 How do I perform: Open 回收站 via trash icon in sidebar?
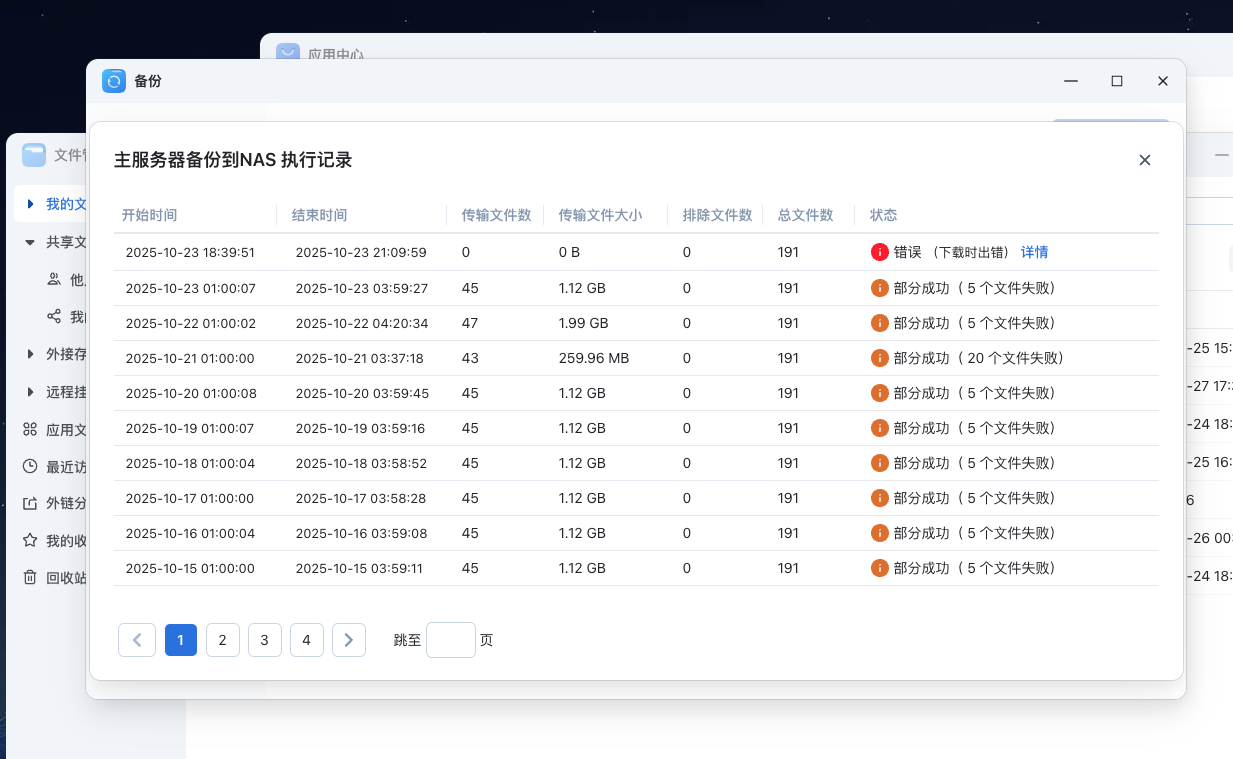(30, 576)
